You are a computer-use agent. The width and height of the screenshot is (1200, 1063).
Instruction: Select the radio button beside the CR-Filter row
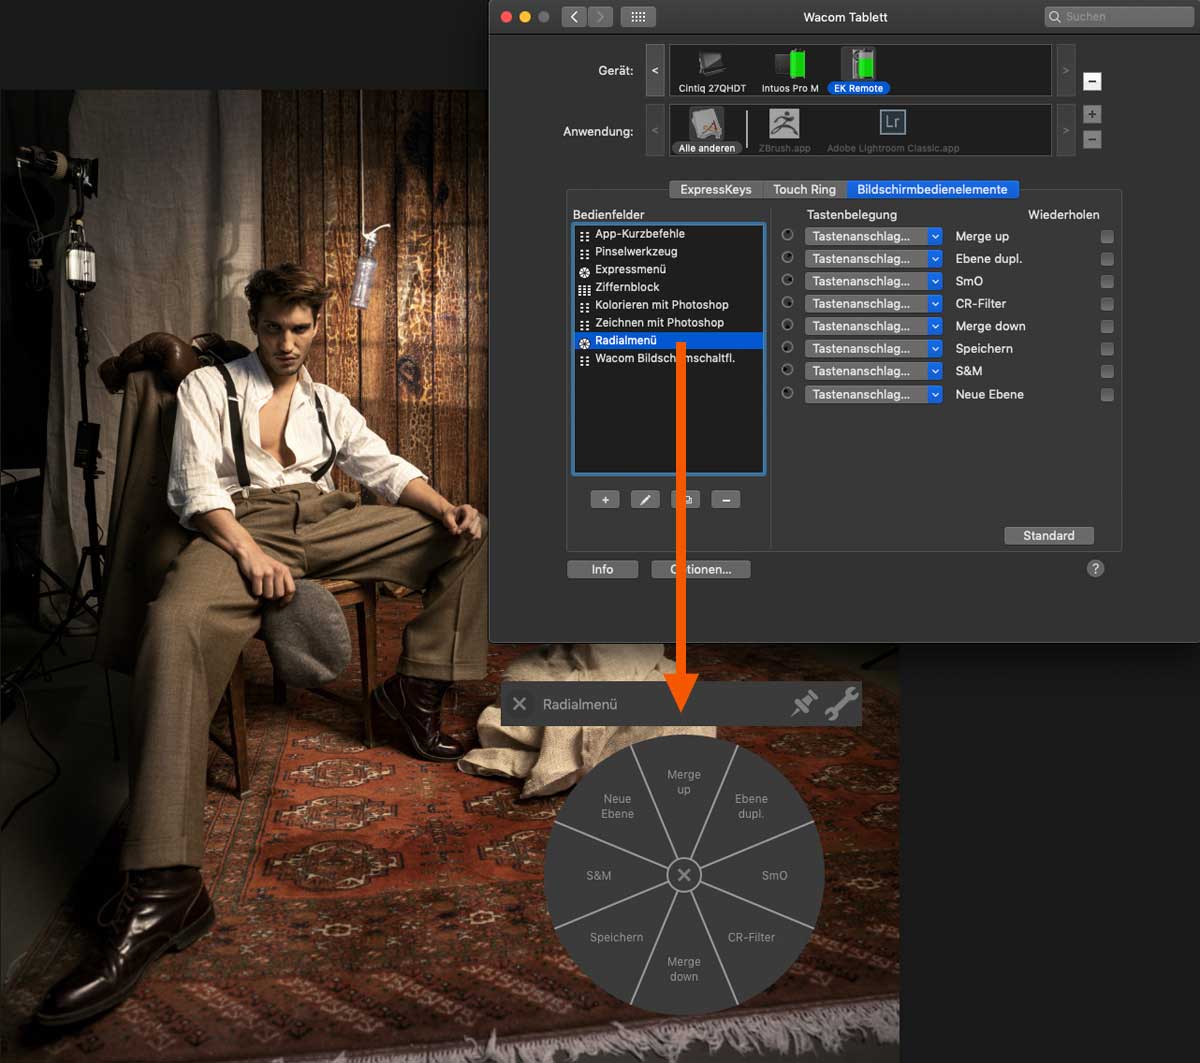[788, 303]
